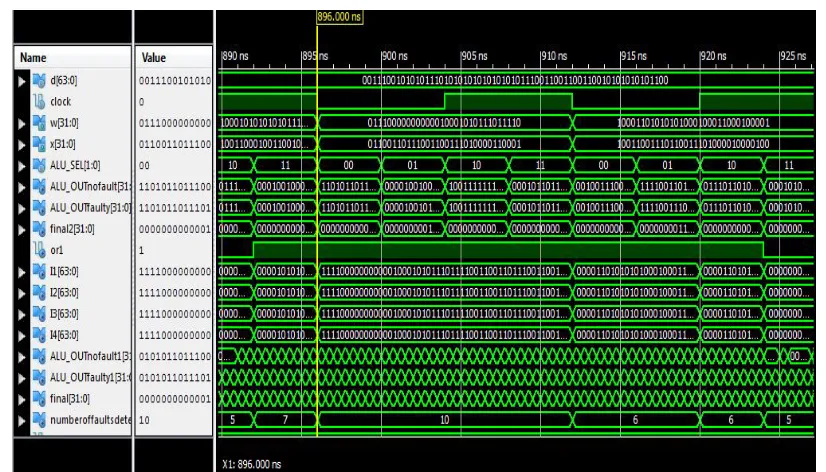Click the 920 ns mark on time ruler

[x=713, y=56]
